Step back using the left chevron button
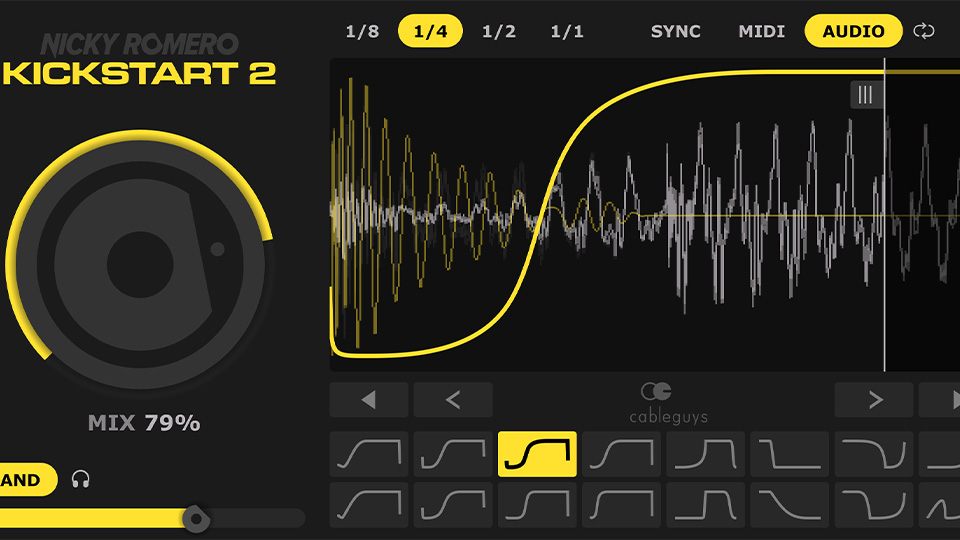Image resolution: width=960 pixels, height=540 pixels. (x=453, y=400)
